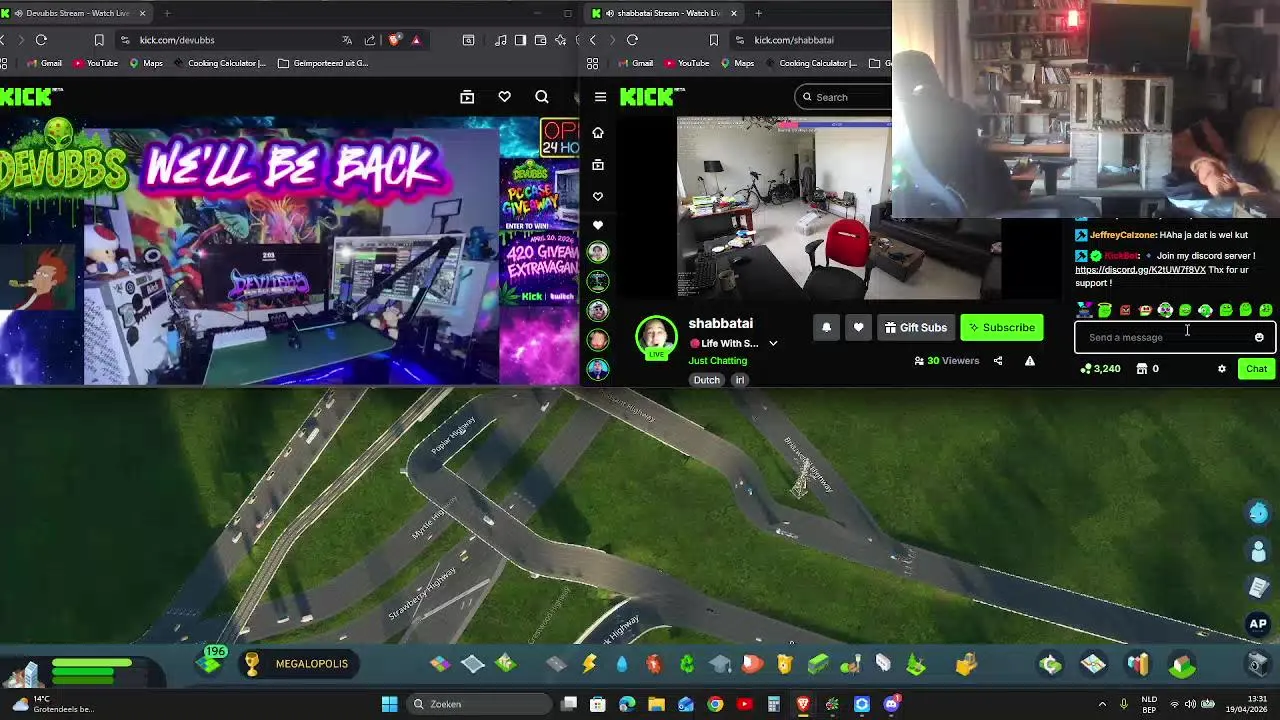Open Cooking Calculator bookmark in Devubbs window
Screen dimensions: 1280x720
(x=220, y=63)
